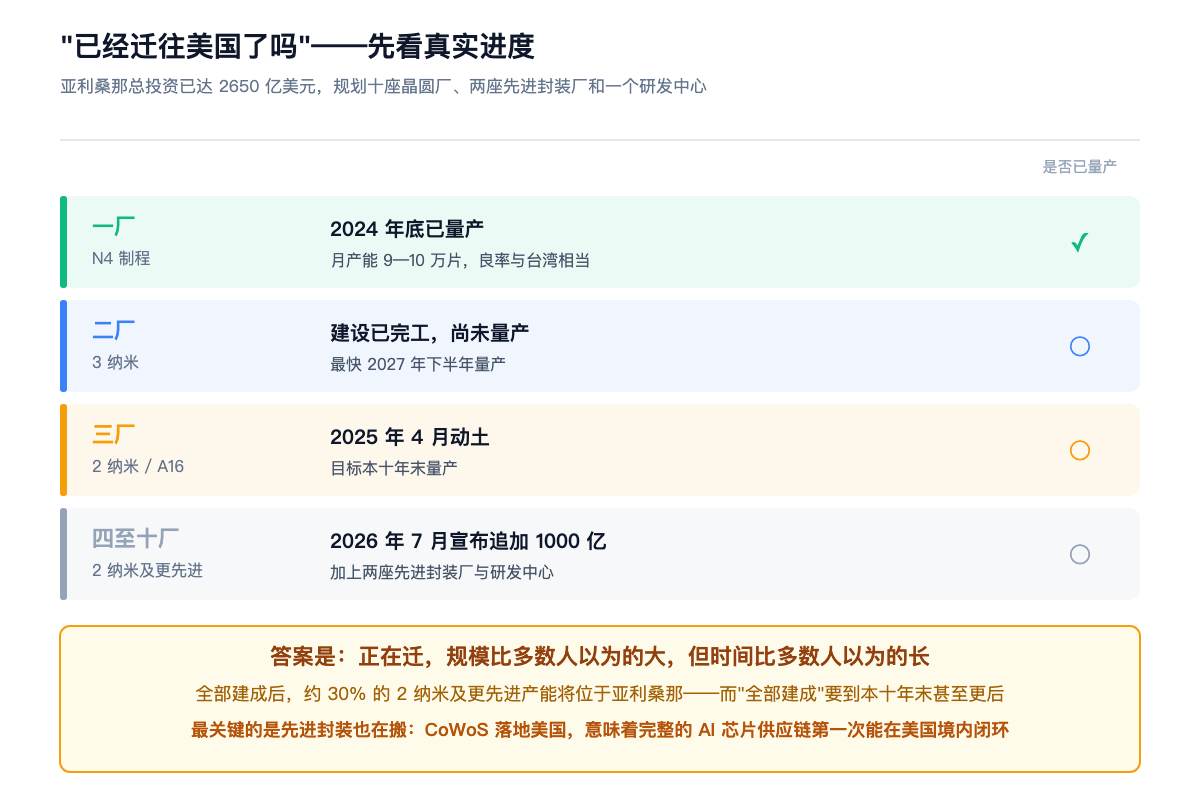Click the 2 纳米 / A16 label
The image size is (1200, 792).
(x=138, y=466)
